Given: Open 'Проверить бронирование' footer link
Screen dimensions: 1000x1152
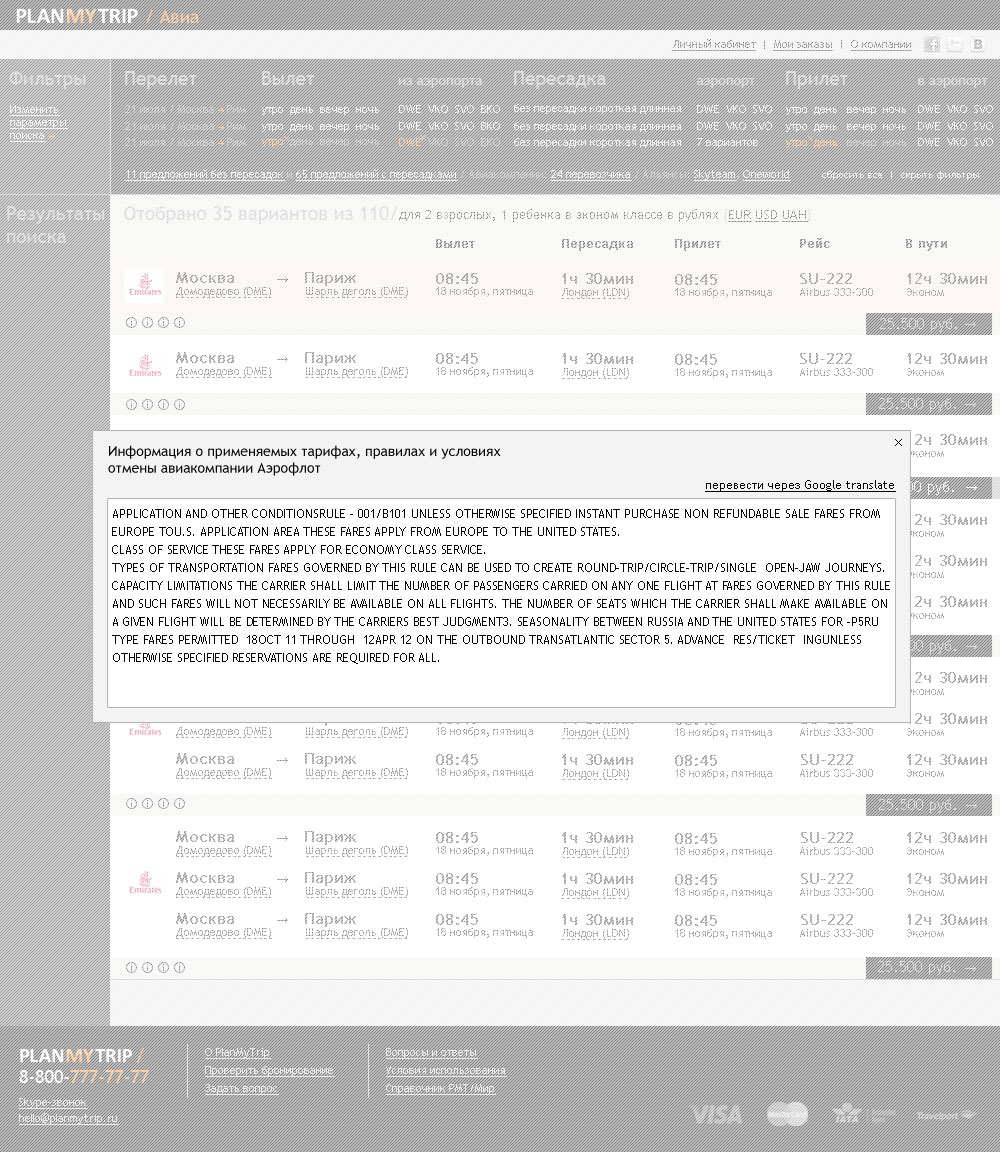Looking at the screenshot, I should pyautogui.click(x=269, y=1070).
